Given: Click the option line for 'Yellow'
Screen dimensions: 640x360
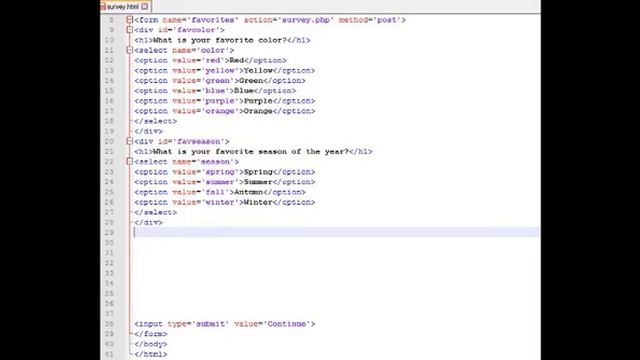Looking at the screenshot, I should [225, 71].
